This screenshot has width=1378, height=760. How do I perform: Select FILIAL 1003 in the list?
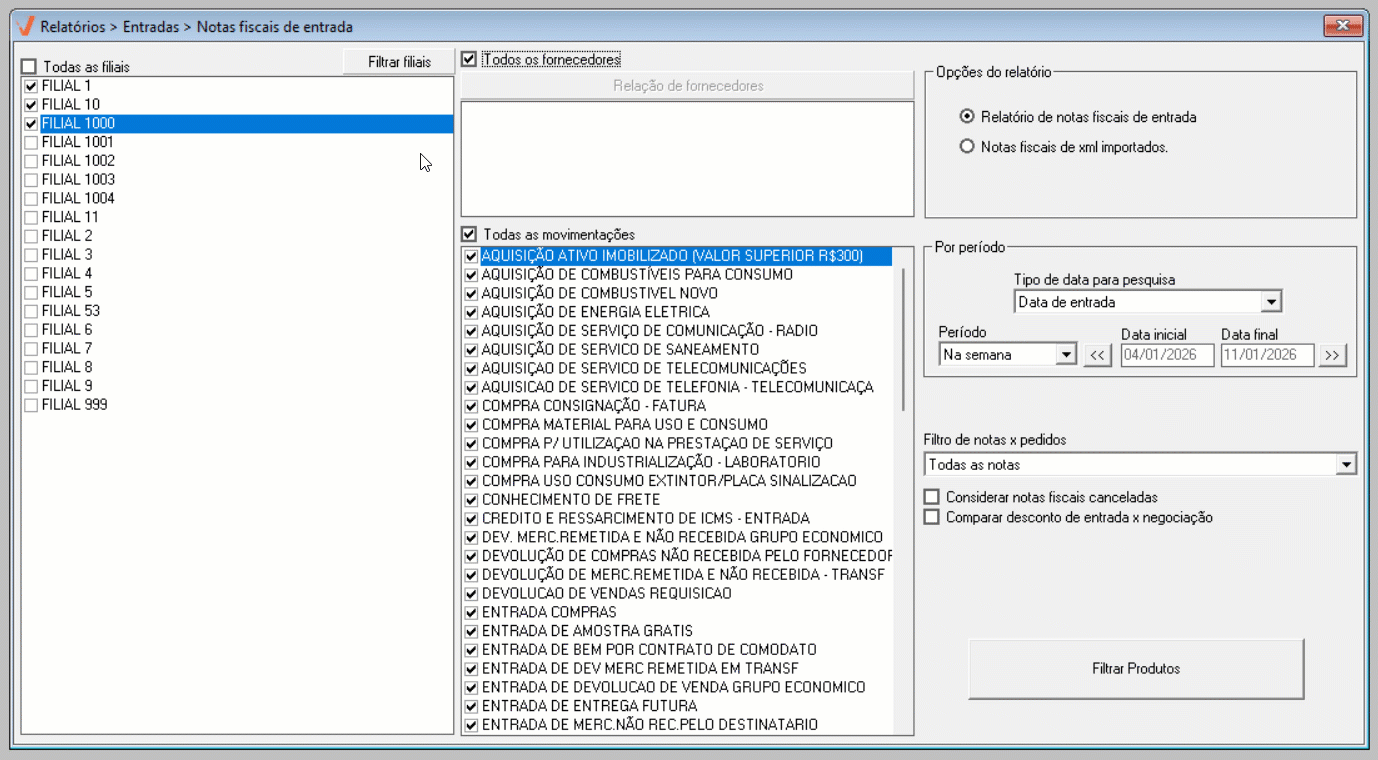(x=78, y=179)
